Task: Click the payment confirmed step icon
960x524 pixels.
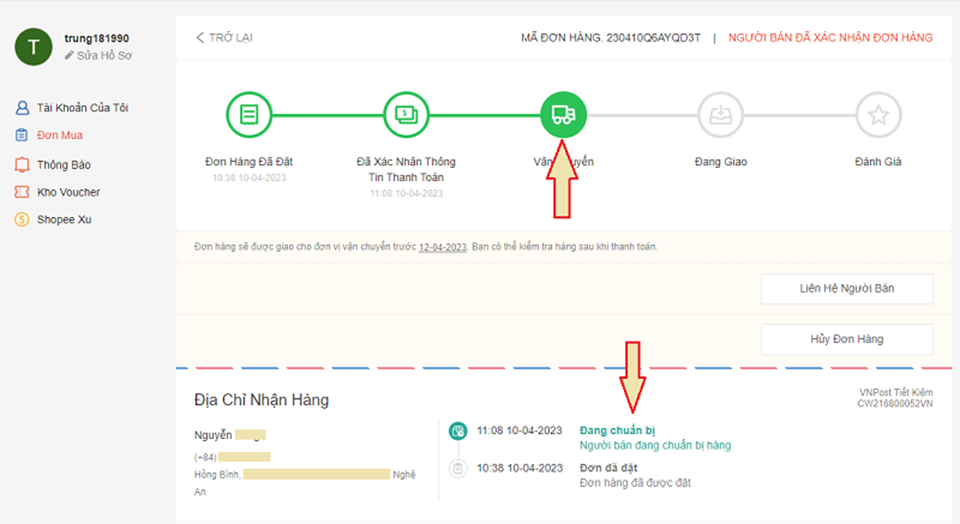Action: point(407,115)
